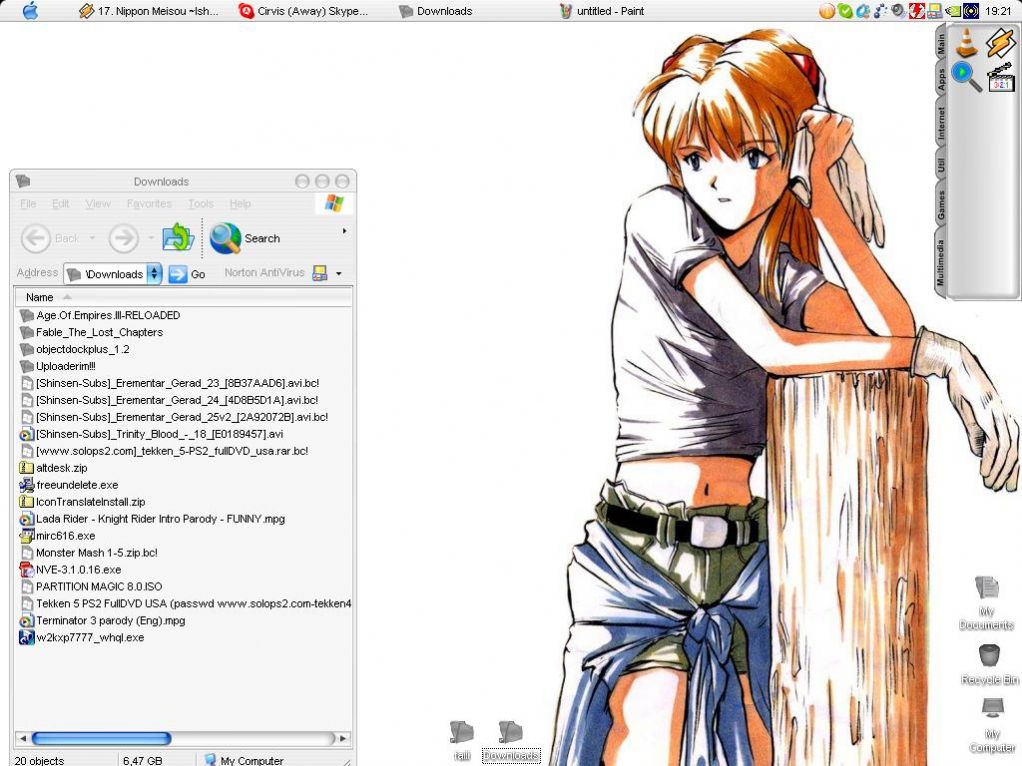Viewport: 1022px width, 766px height.
Task: Switch to the Winamp Nippon Meisou taskbar item
Action: pyautogui.click(x=148, y=11)
